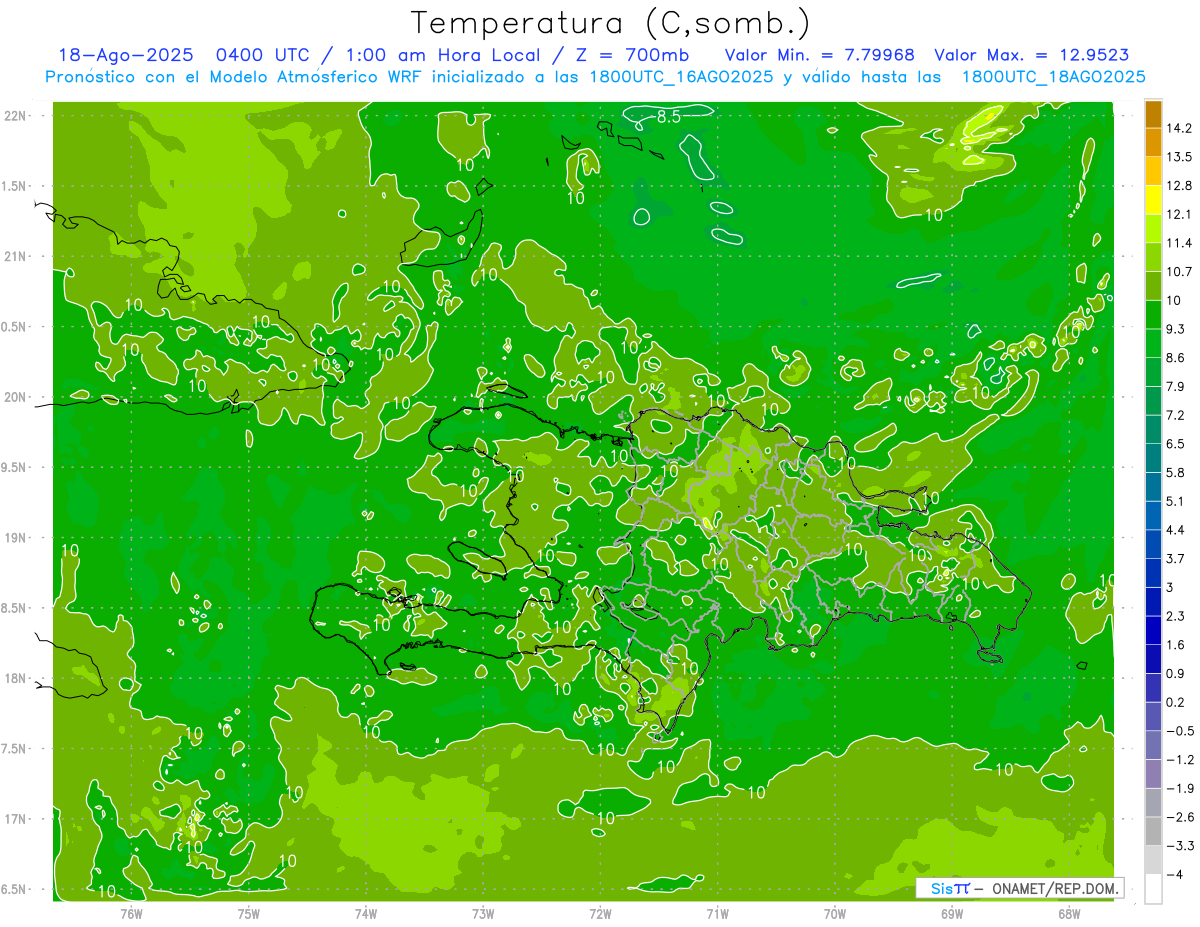Click the '20N' latitude label
This screenshot has width=1200, height=927.
pyautogui.click(x=16, y=397)
